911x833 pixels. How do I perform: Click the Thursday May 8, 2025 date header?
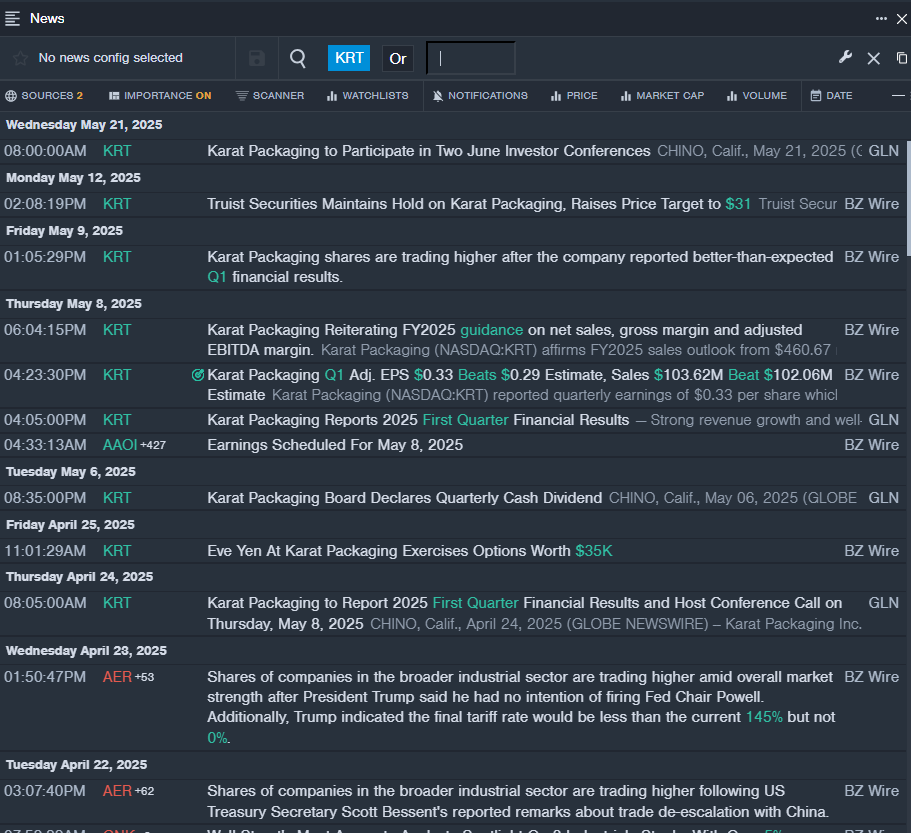tap(74, 304)
